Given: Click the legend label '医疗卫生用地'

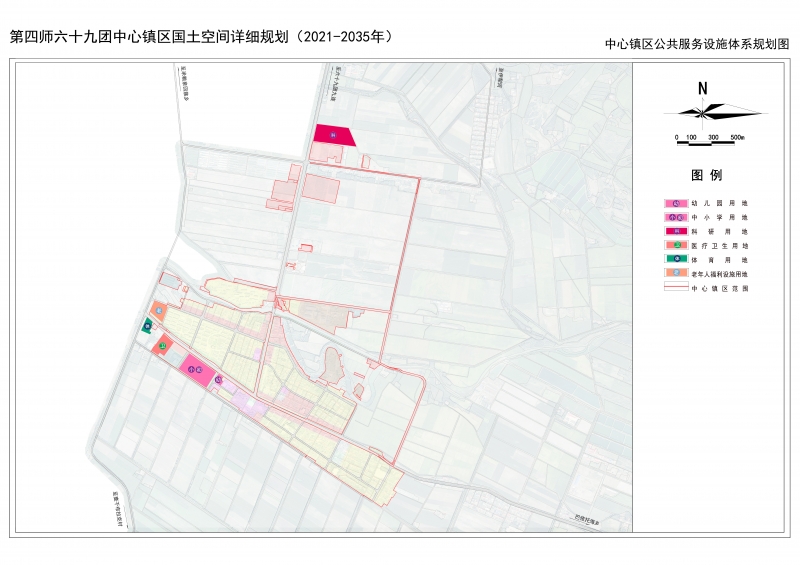Looking at the screenshot, I should click(x=719, y=246).
